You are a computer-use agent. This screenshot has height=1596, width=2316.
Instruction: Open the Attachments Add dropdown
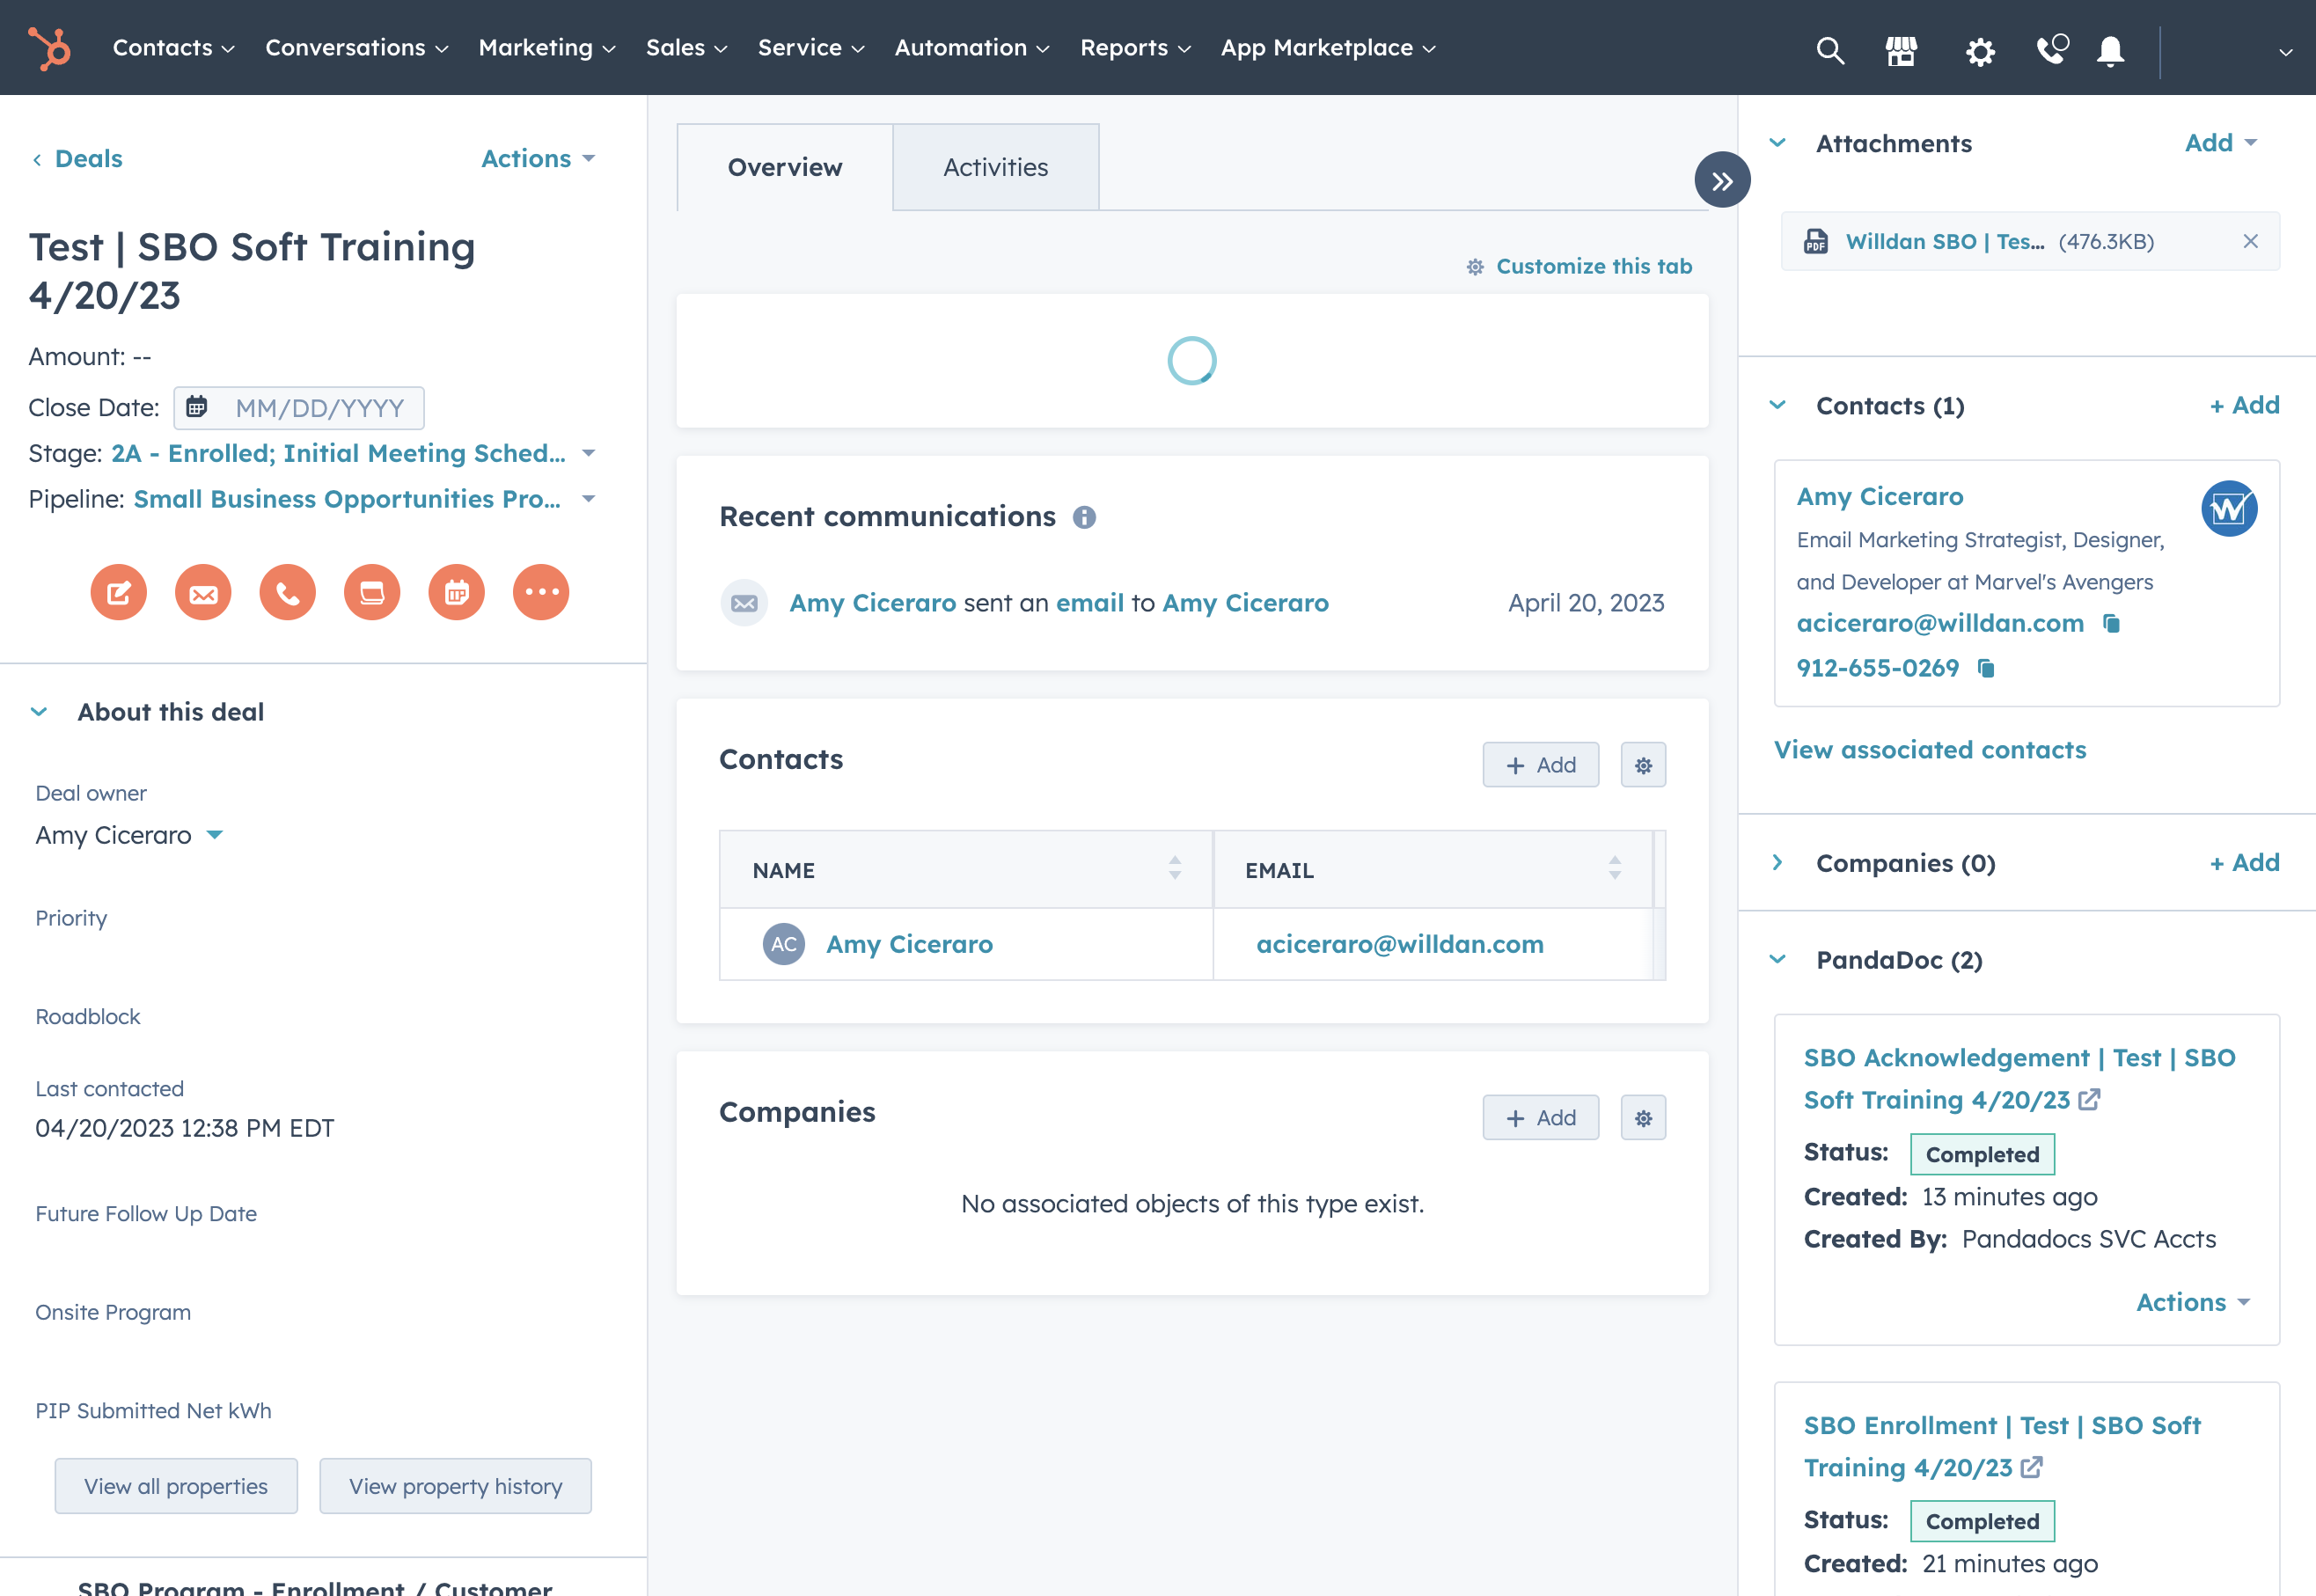[2221, 143]
